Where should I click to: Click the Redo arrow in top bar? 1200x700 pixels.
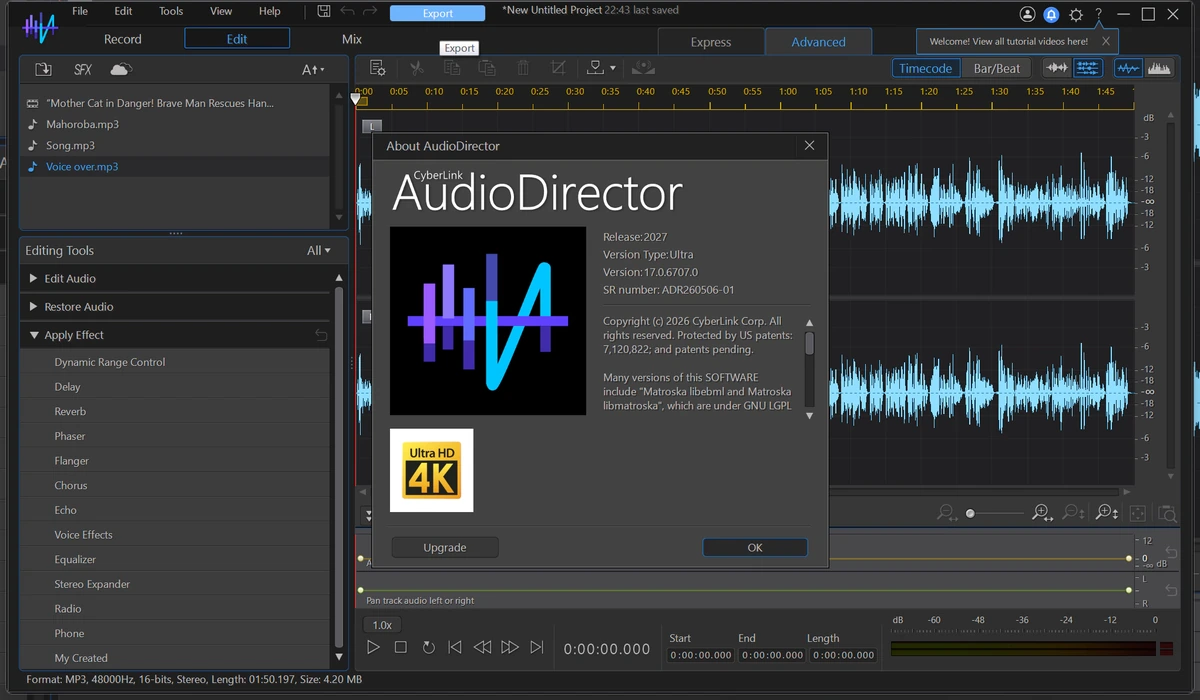[x=370, y=11]
